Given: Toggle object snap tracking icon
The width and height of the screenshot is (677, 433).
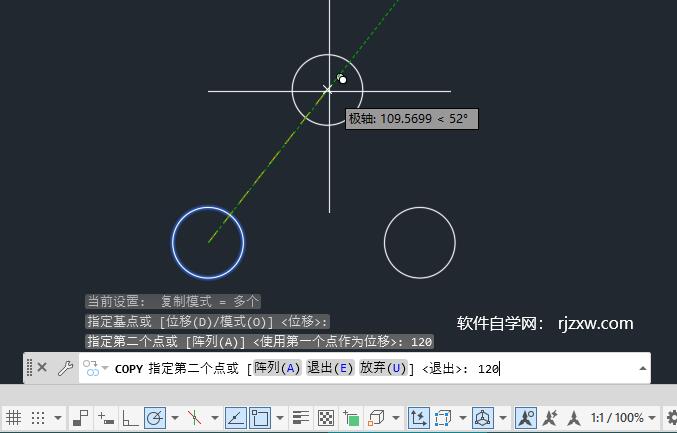Looking at the screenshot, I should (236, 417).
